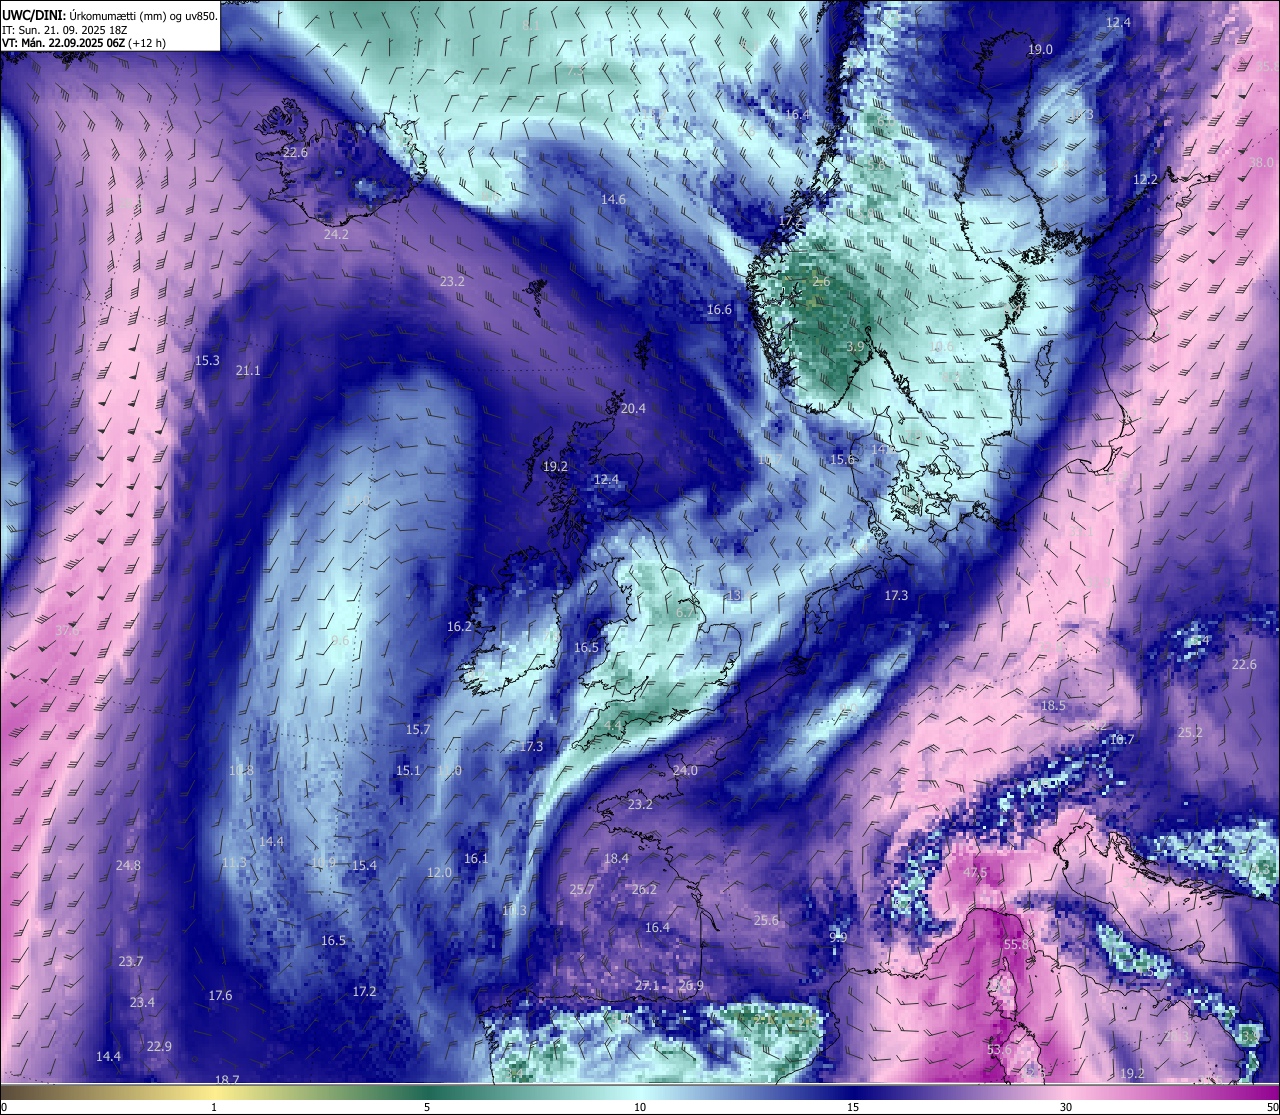Click the 24.2 value south of Iceland
The height and width of the screenshot is (1115, 1280).
coord(336,234)
